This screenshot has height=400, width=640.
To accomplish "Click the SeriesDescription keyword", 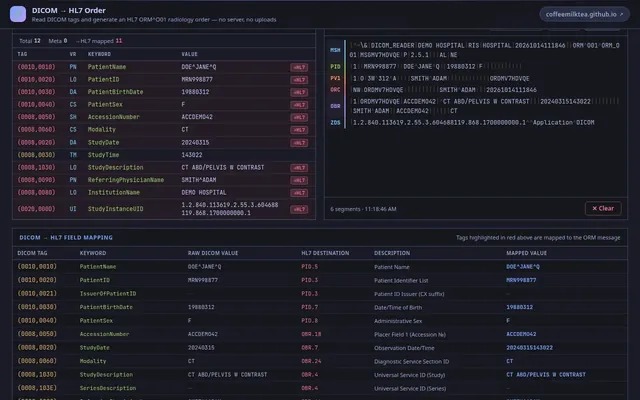I will (108, 388).
